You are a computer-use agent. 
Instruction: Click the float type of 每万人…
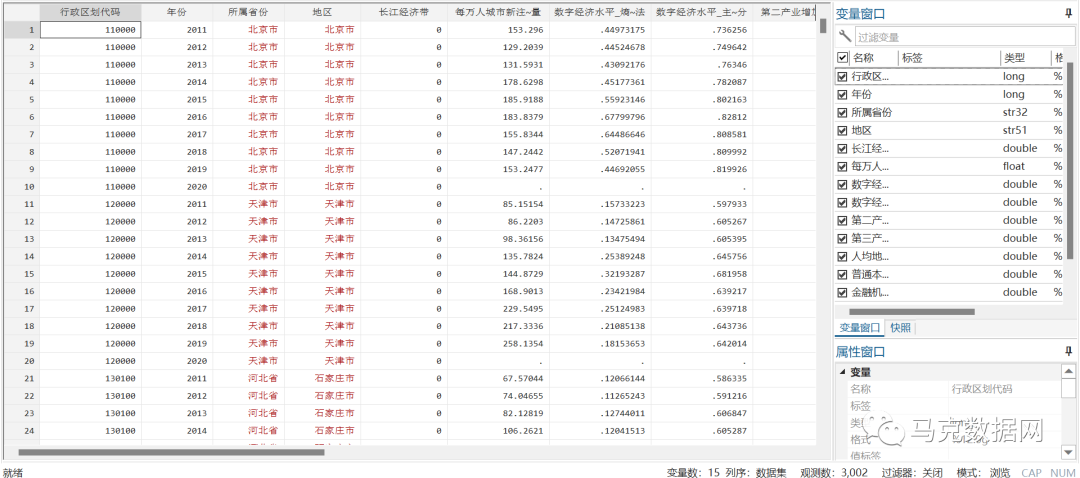1014,166
